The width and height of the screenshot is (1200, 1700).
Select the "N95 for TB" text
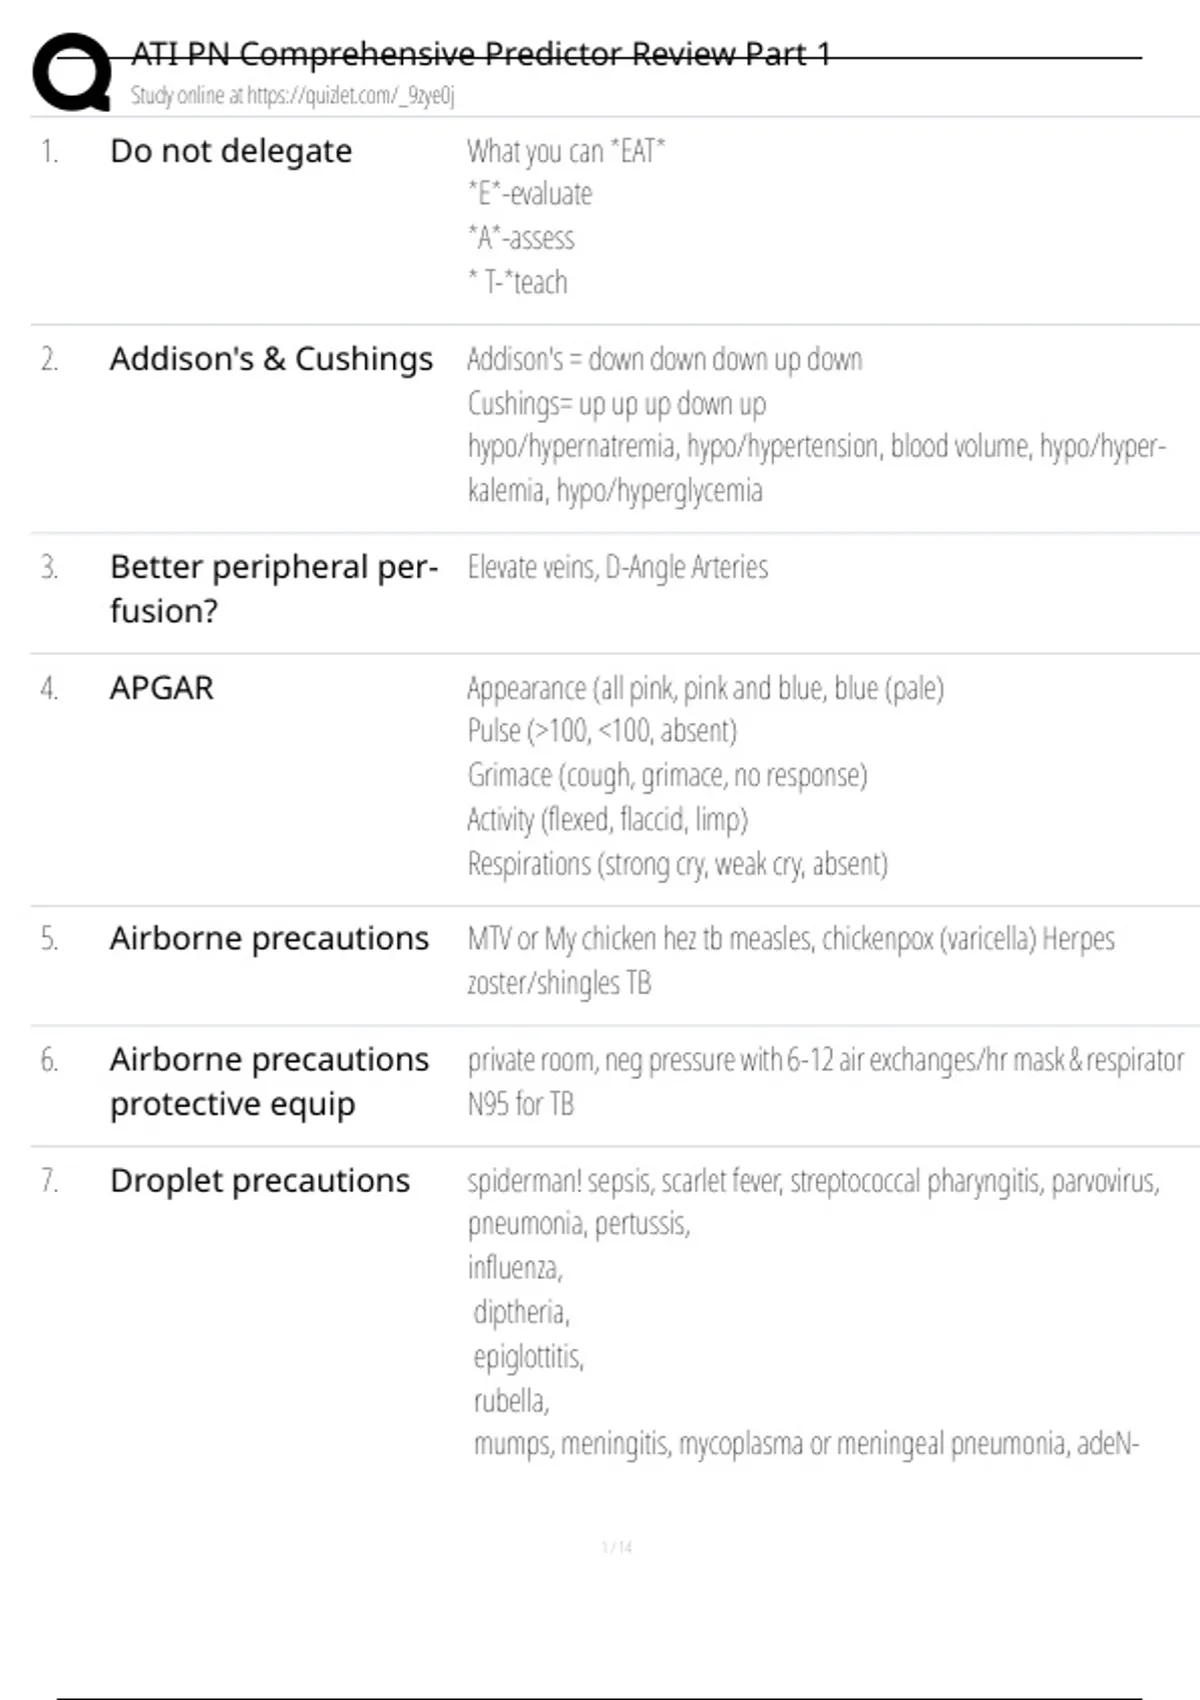(x=520, y=1104)
